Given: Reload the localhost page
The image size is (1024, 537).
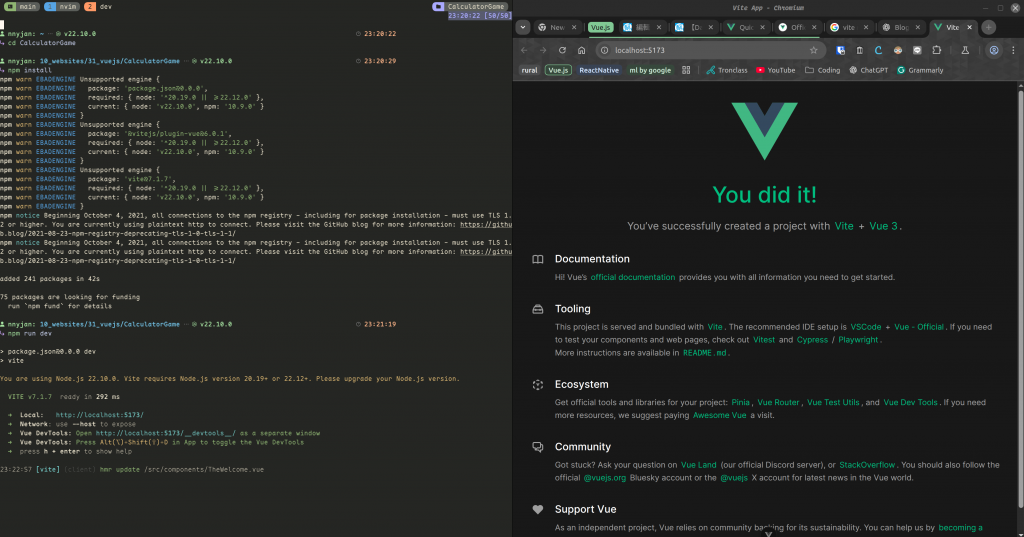Looking at the screenshot, I should [x=562, y=50].
